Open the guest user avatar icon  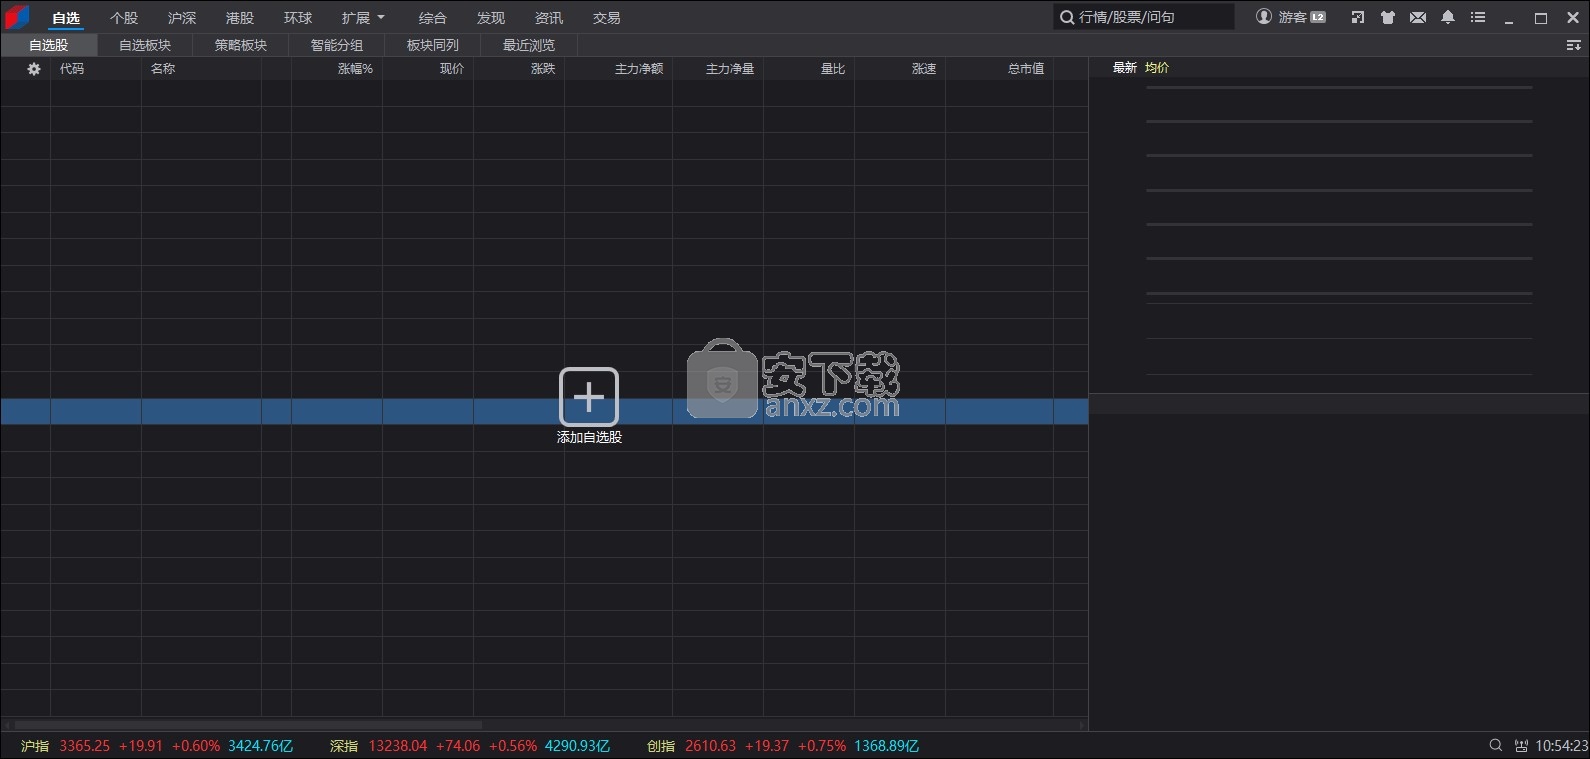click(1264, 17)
